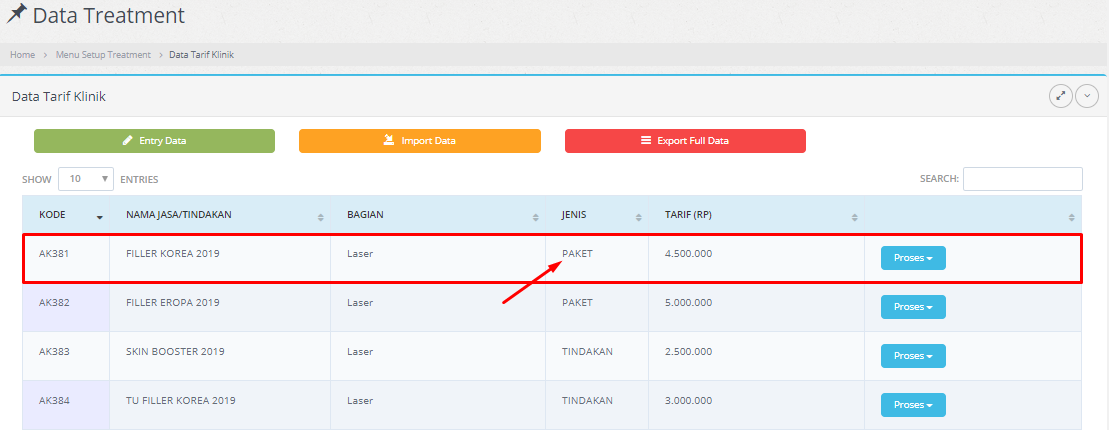Go to Home breadcrumb link
The image size is (1109, 430).
23,54
